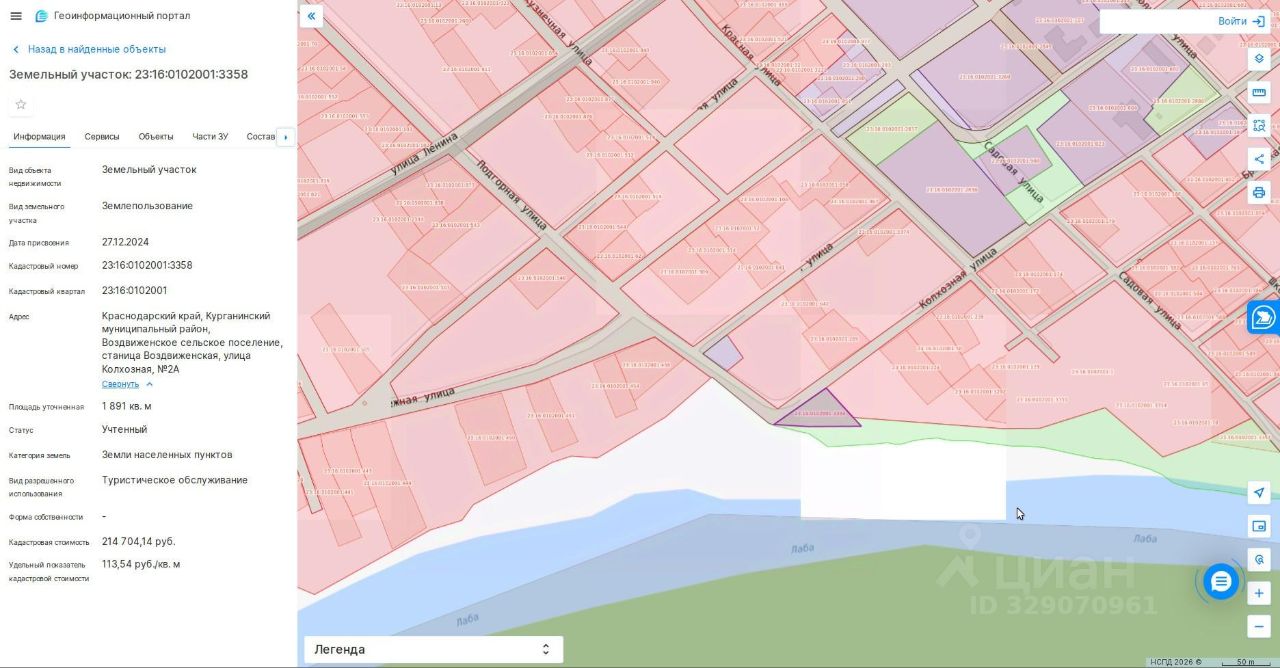
Task: Click the small purple parcel near Подгорная
Action: pyautogui.click(x=723, y=353)
